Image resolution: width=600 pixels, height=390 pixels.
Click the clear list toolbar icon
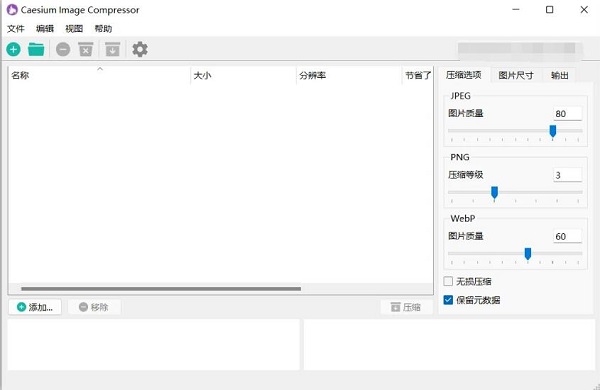point(86,49)
